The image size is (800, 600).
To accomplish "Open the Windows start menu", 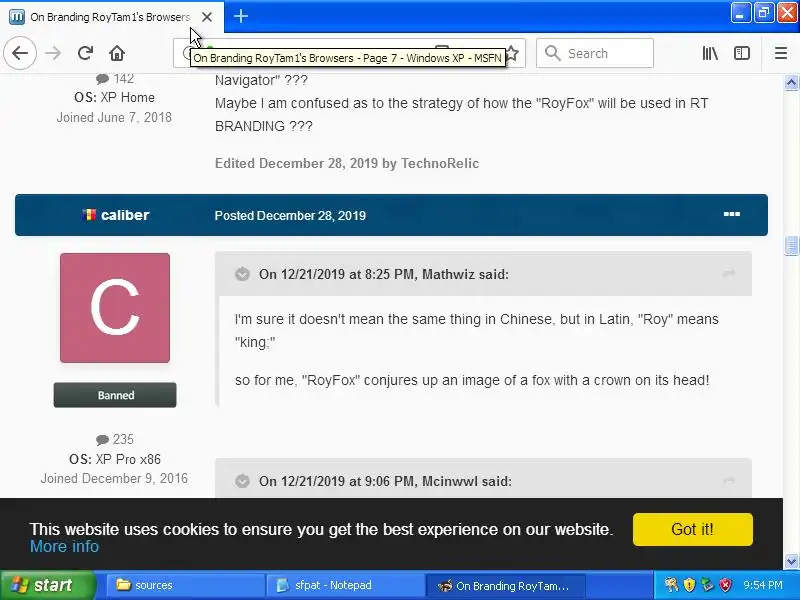I will [48, 585].
